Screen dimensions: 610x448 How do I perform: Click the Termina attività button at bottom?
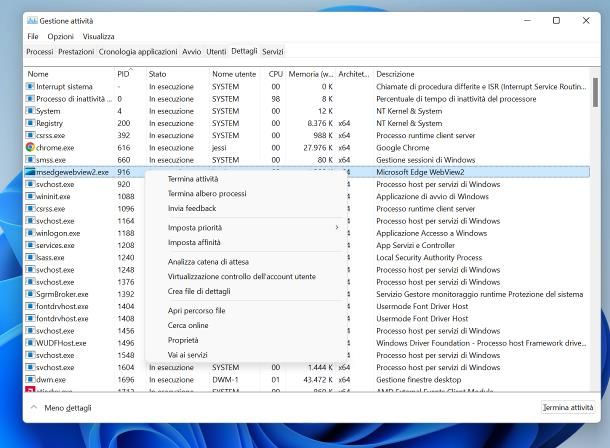point(568,407)
